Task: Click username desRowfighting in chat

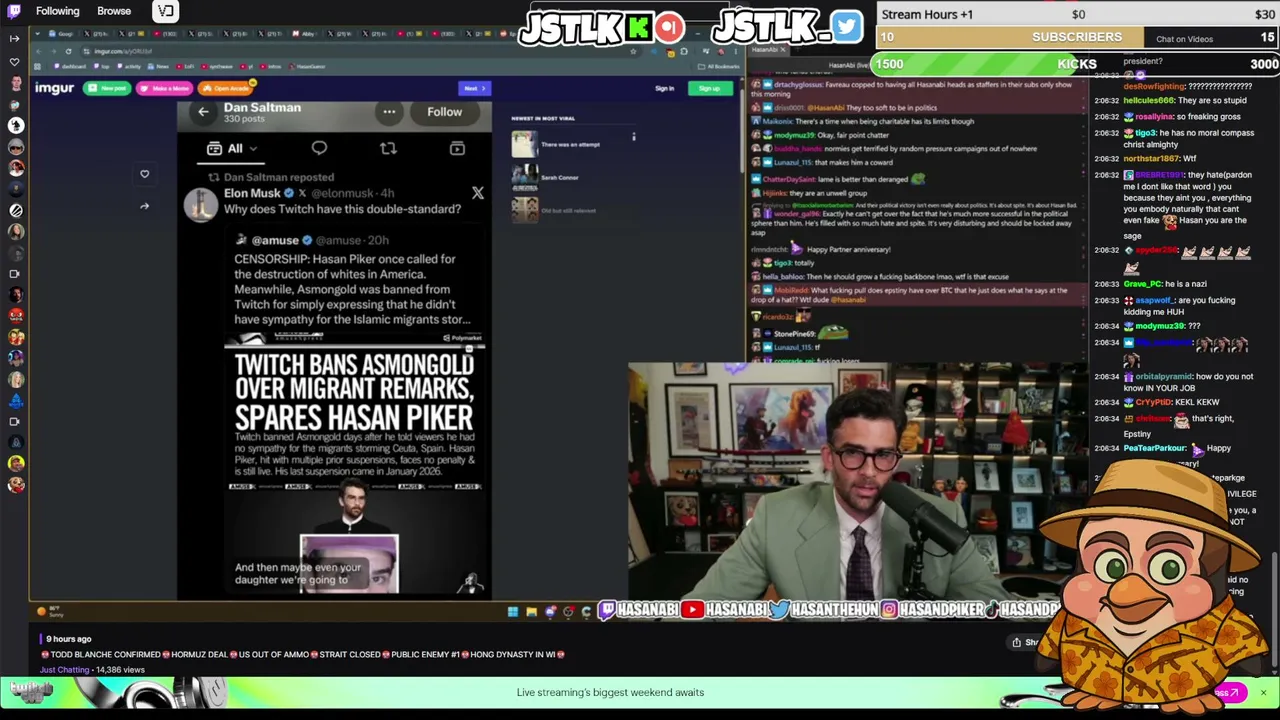Action: 1153,86
